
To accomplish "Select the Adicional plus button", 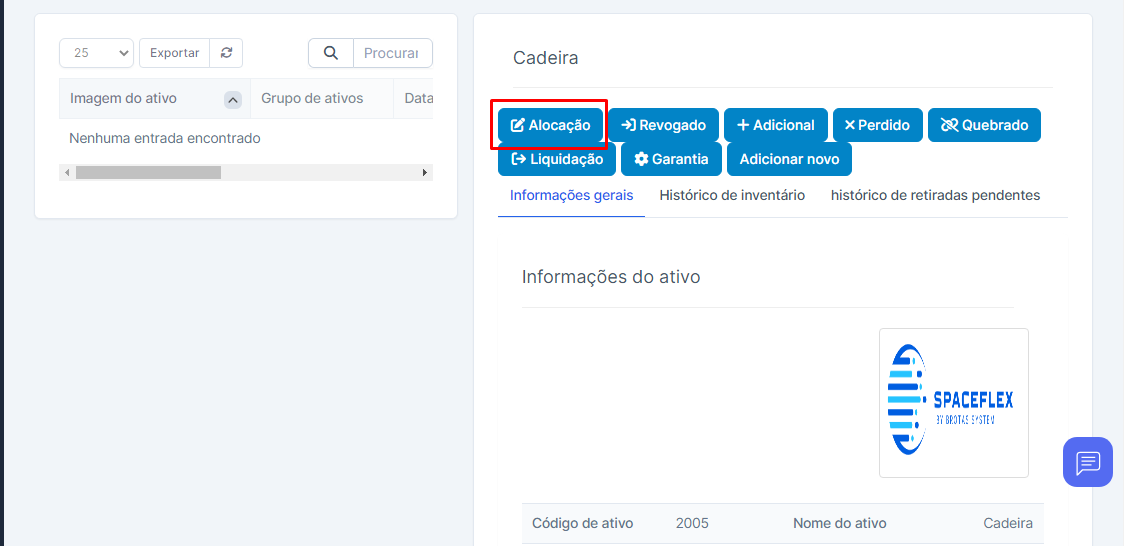I will point(775,125).
